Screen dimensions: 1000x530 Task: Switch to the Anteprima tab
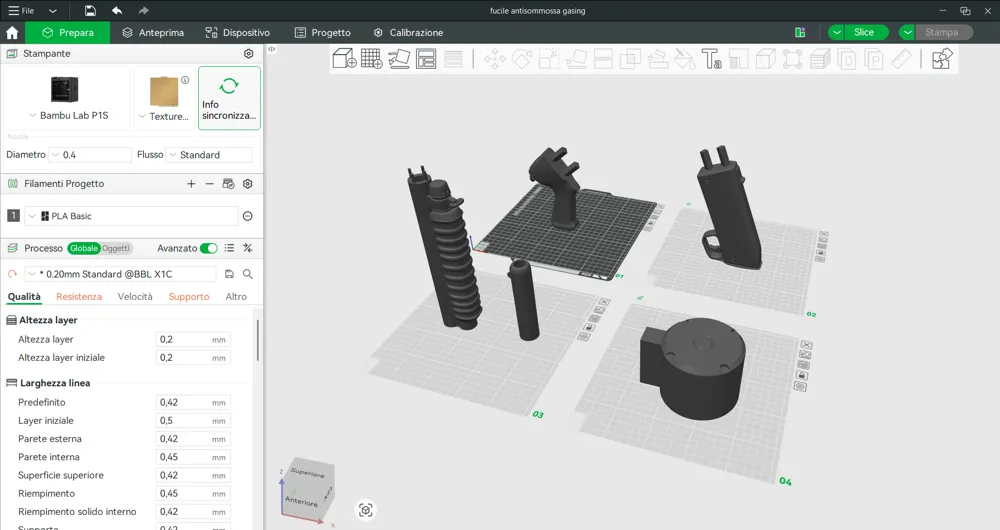[153, 33]
